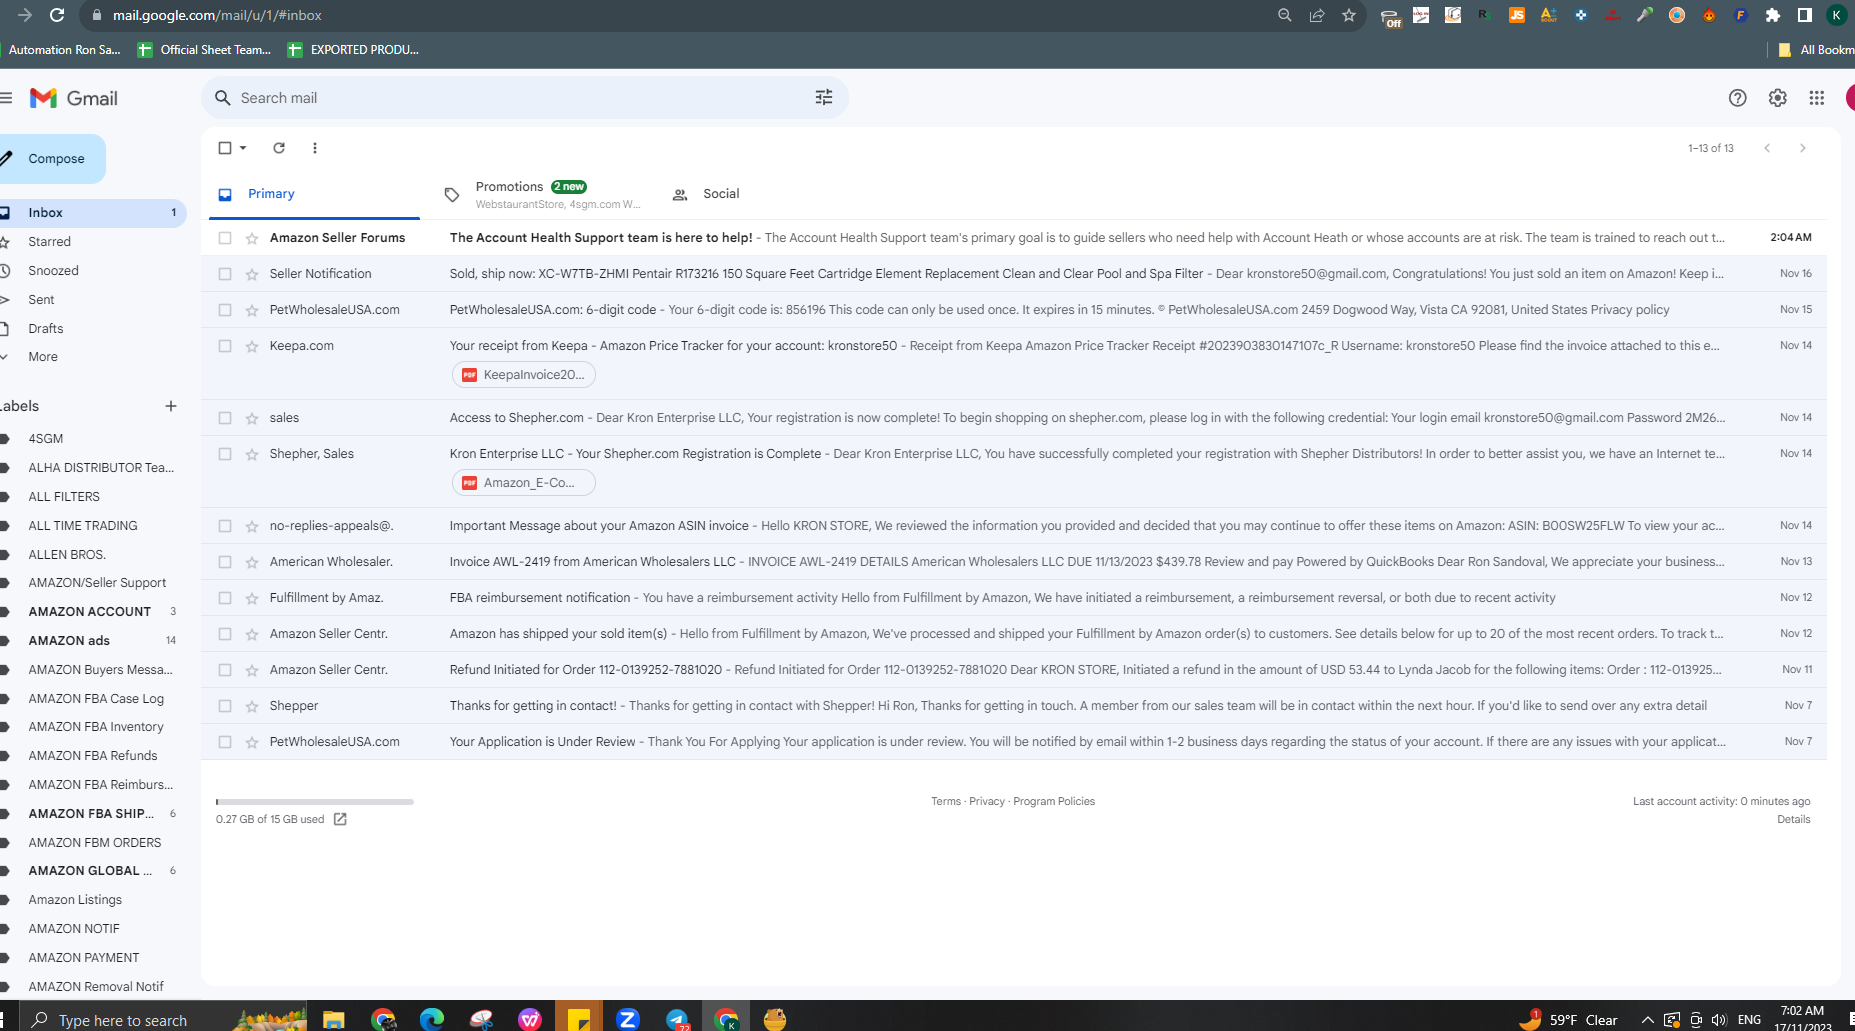Open storage management link icon
The height and width of the screenshot is (1031, 1855).
coord(340,819)
